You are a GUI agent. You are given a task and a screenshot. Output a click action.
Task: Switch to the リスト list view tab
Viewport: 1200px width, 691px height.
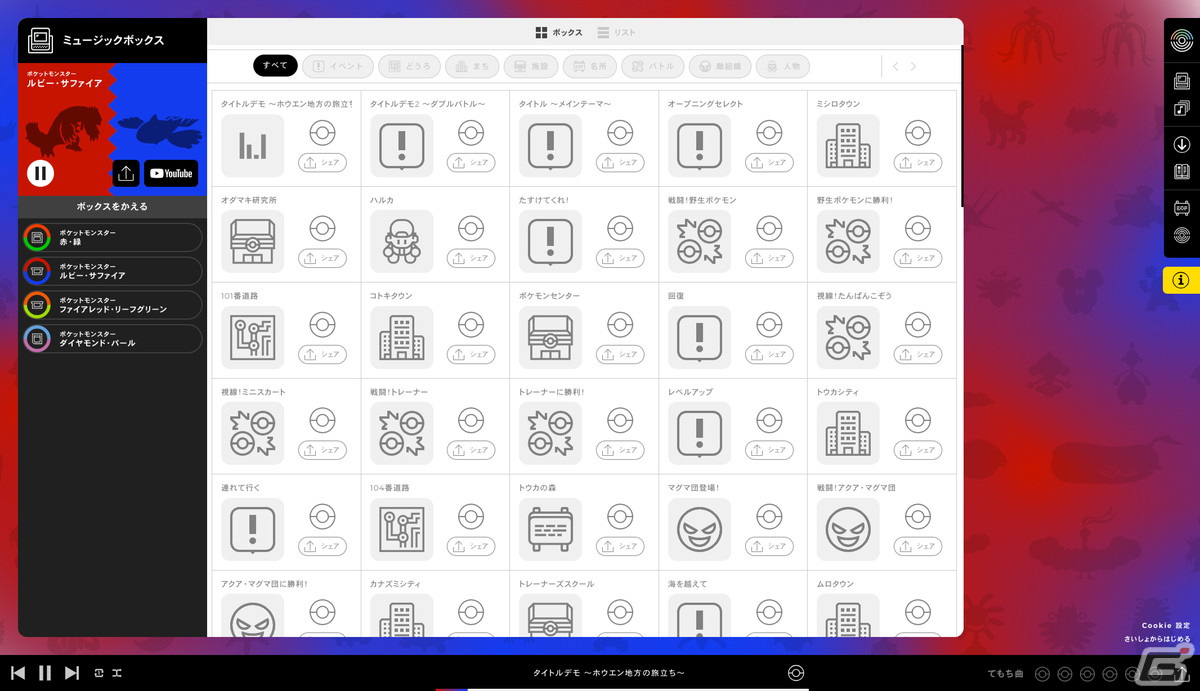[x=616, y=33]
